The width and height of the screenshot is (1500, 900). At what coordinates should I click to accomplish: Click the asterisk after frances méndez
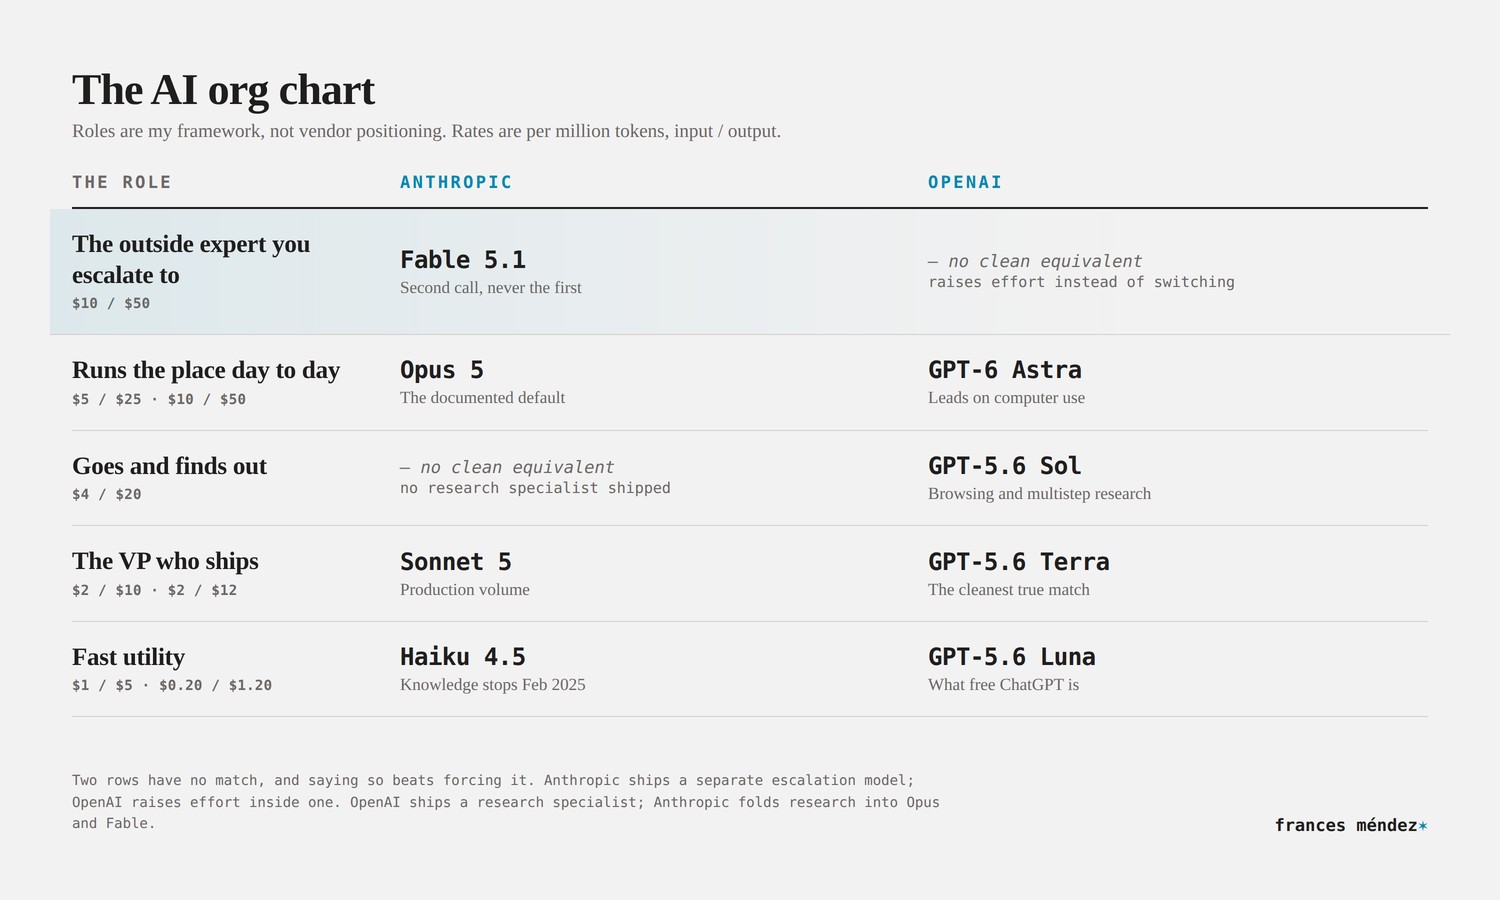point(1423,826)
